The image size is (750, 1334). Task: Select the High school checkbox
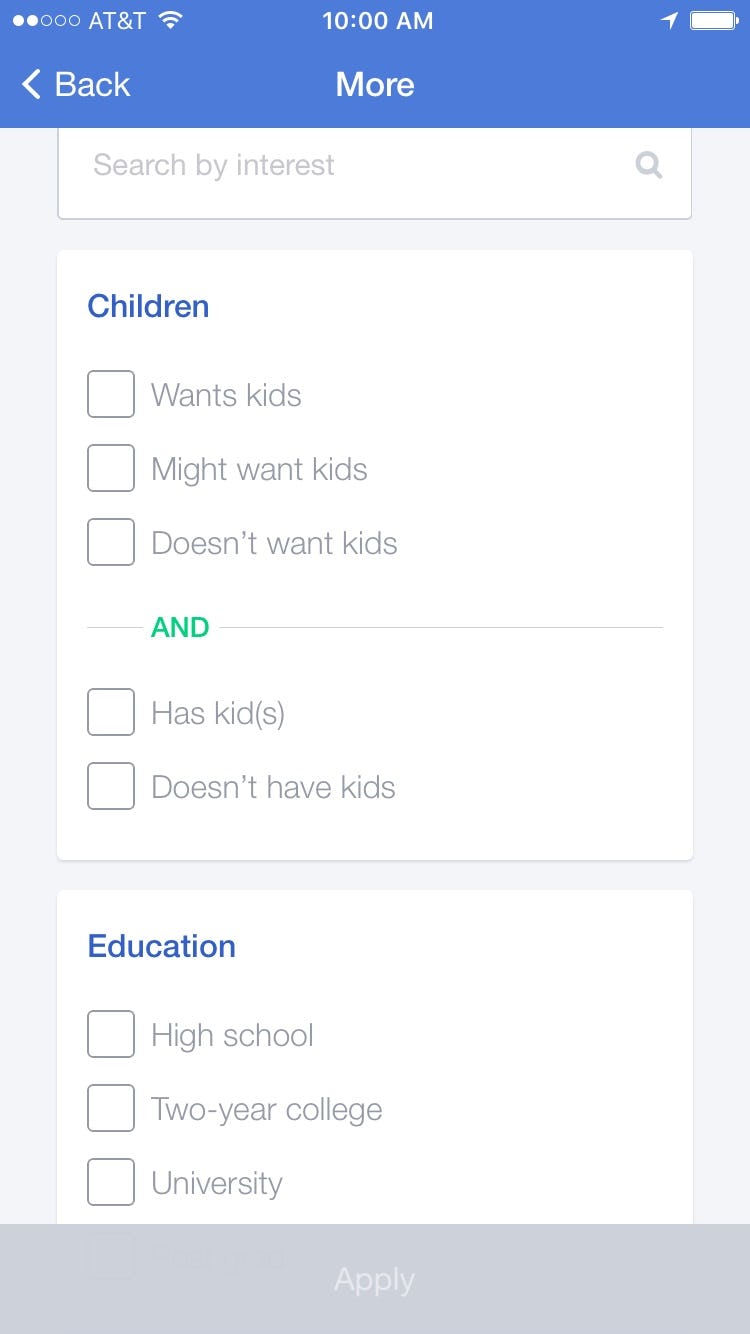tap(111, 1034)
